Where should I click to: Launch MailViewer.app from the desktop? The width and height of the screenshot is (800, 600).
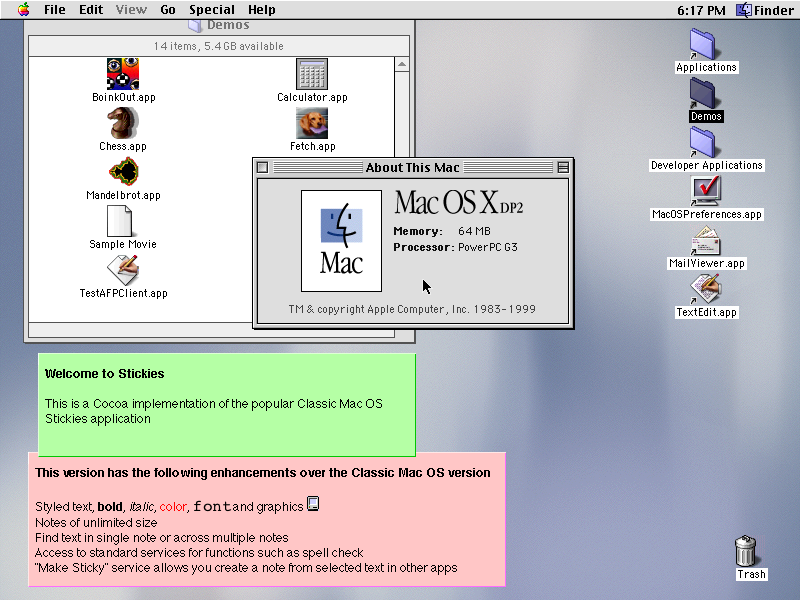click(x=706, y=240)
